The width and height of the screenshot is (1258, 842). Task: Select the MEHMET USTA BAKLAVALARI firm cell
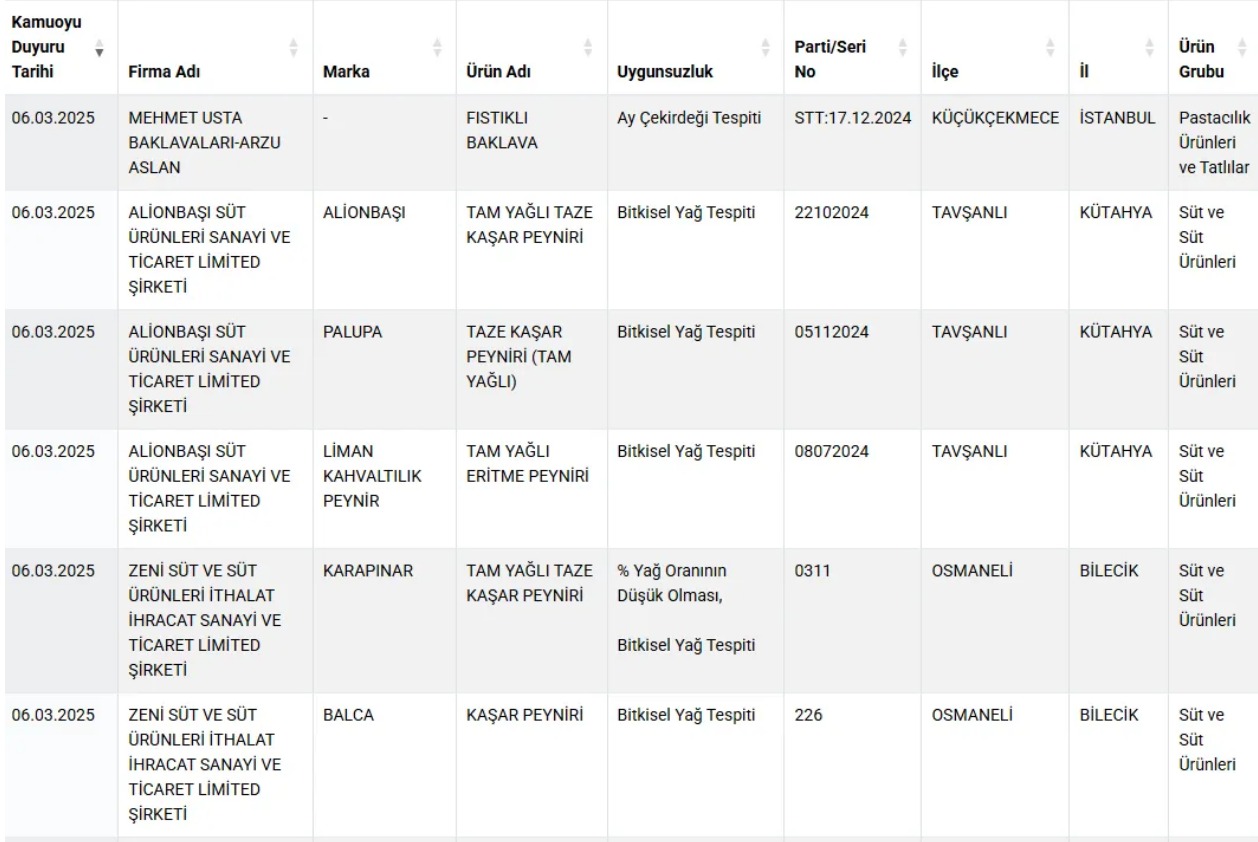215,143
